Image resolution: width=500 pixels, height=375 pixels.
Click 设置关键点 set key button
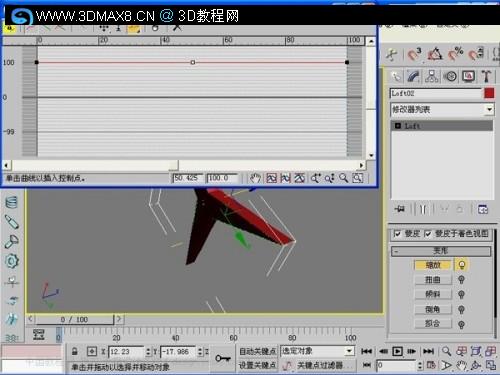[x=258, y=365]
